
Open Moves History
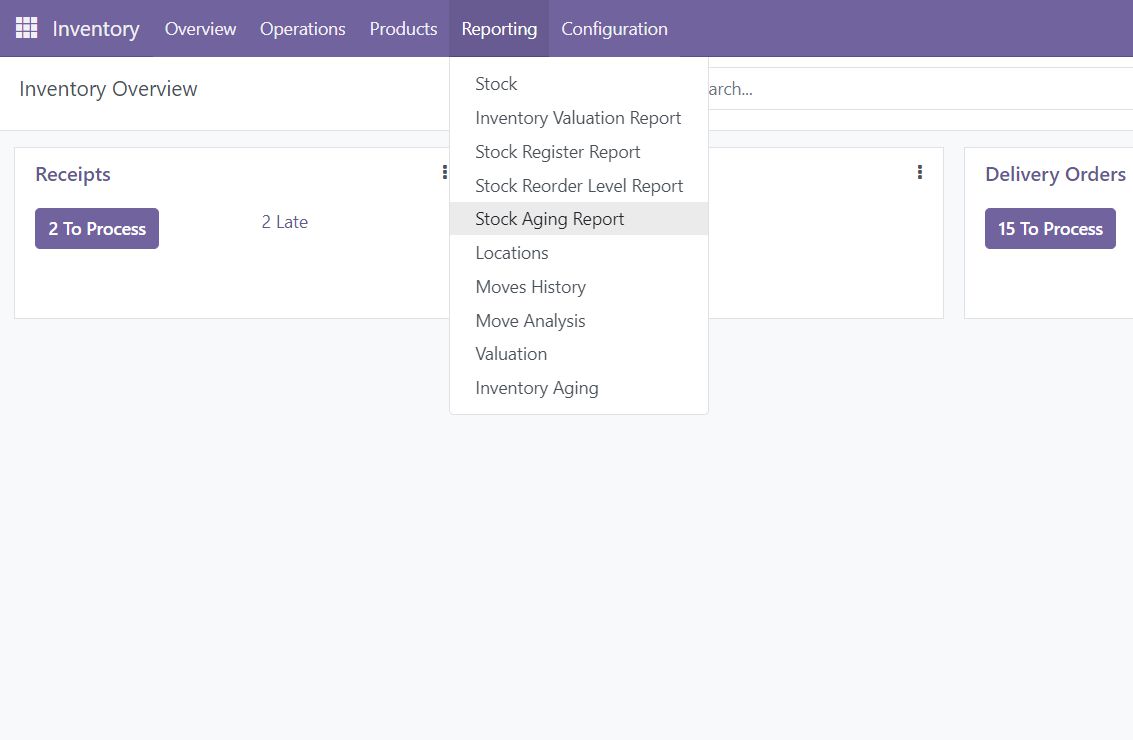pos(530,287)
